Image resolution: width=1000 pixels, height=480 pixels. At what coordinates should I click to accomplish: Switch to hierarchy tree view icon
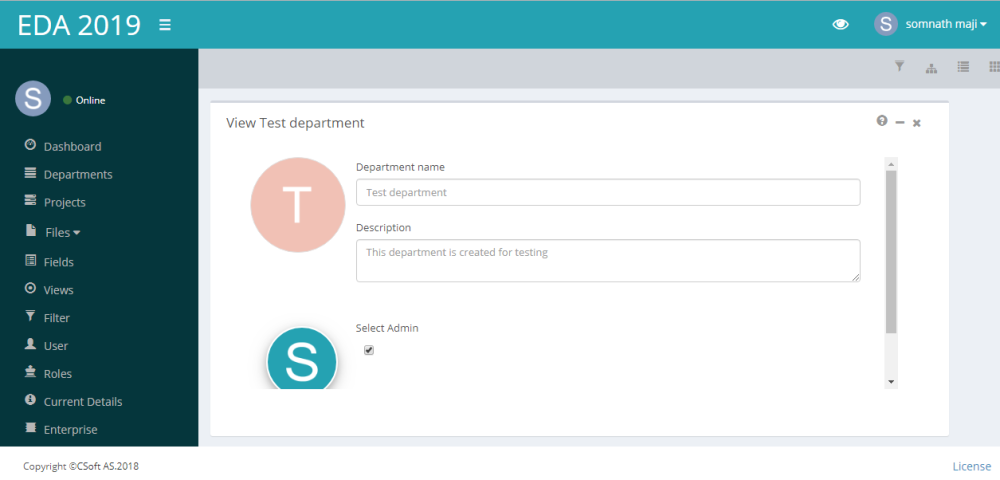click(931, 68)
